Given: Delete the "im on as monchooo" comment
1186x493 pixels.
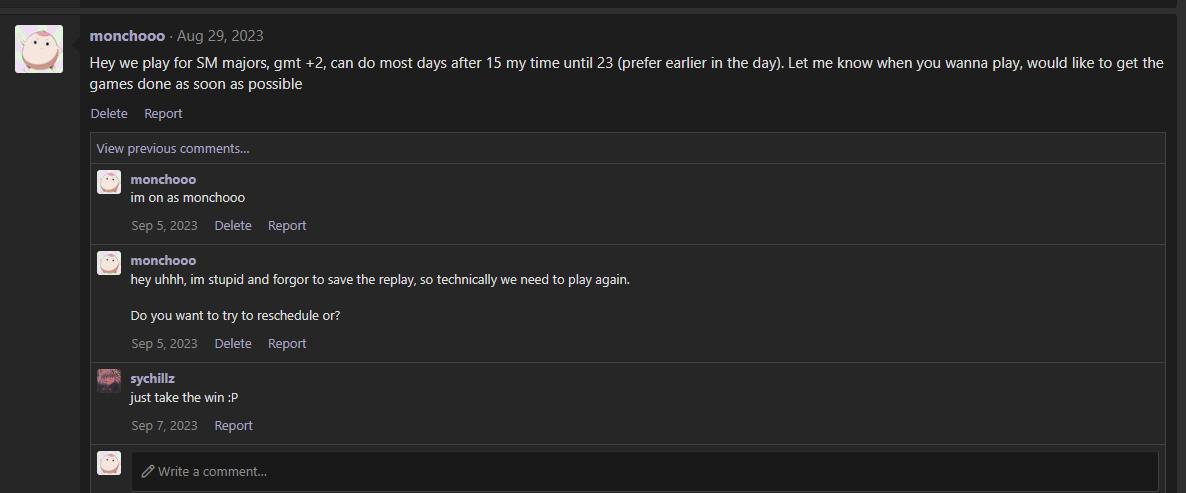Looking at the screenshot, I should coord(233,226).
